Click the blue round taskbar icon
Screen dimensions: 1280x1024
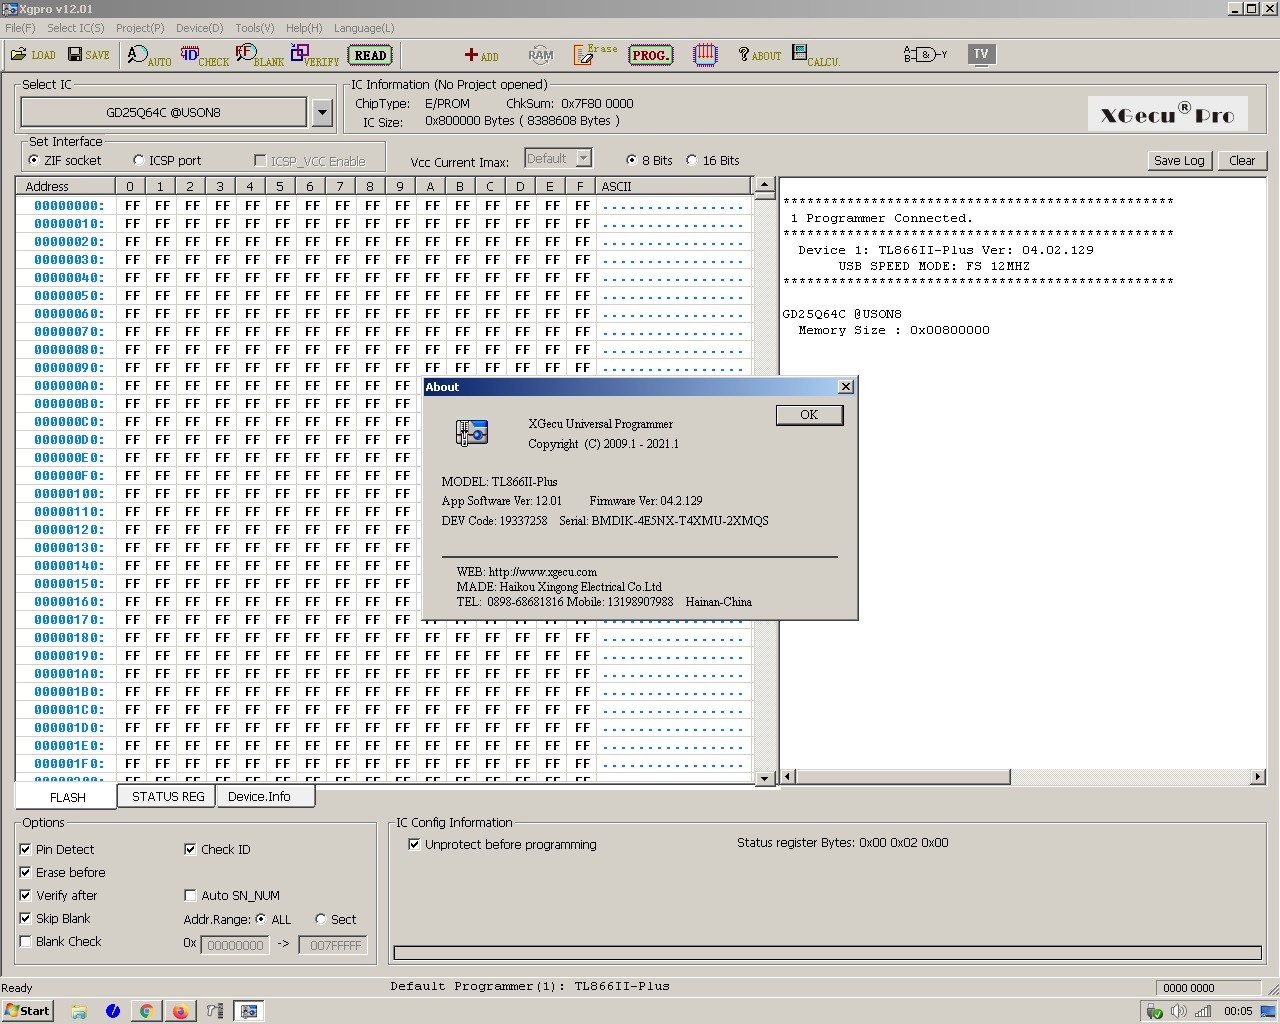pos(113,1011)
